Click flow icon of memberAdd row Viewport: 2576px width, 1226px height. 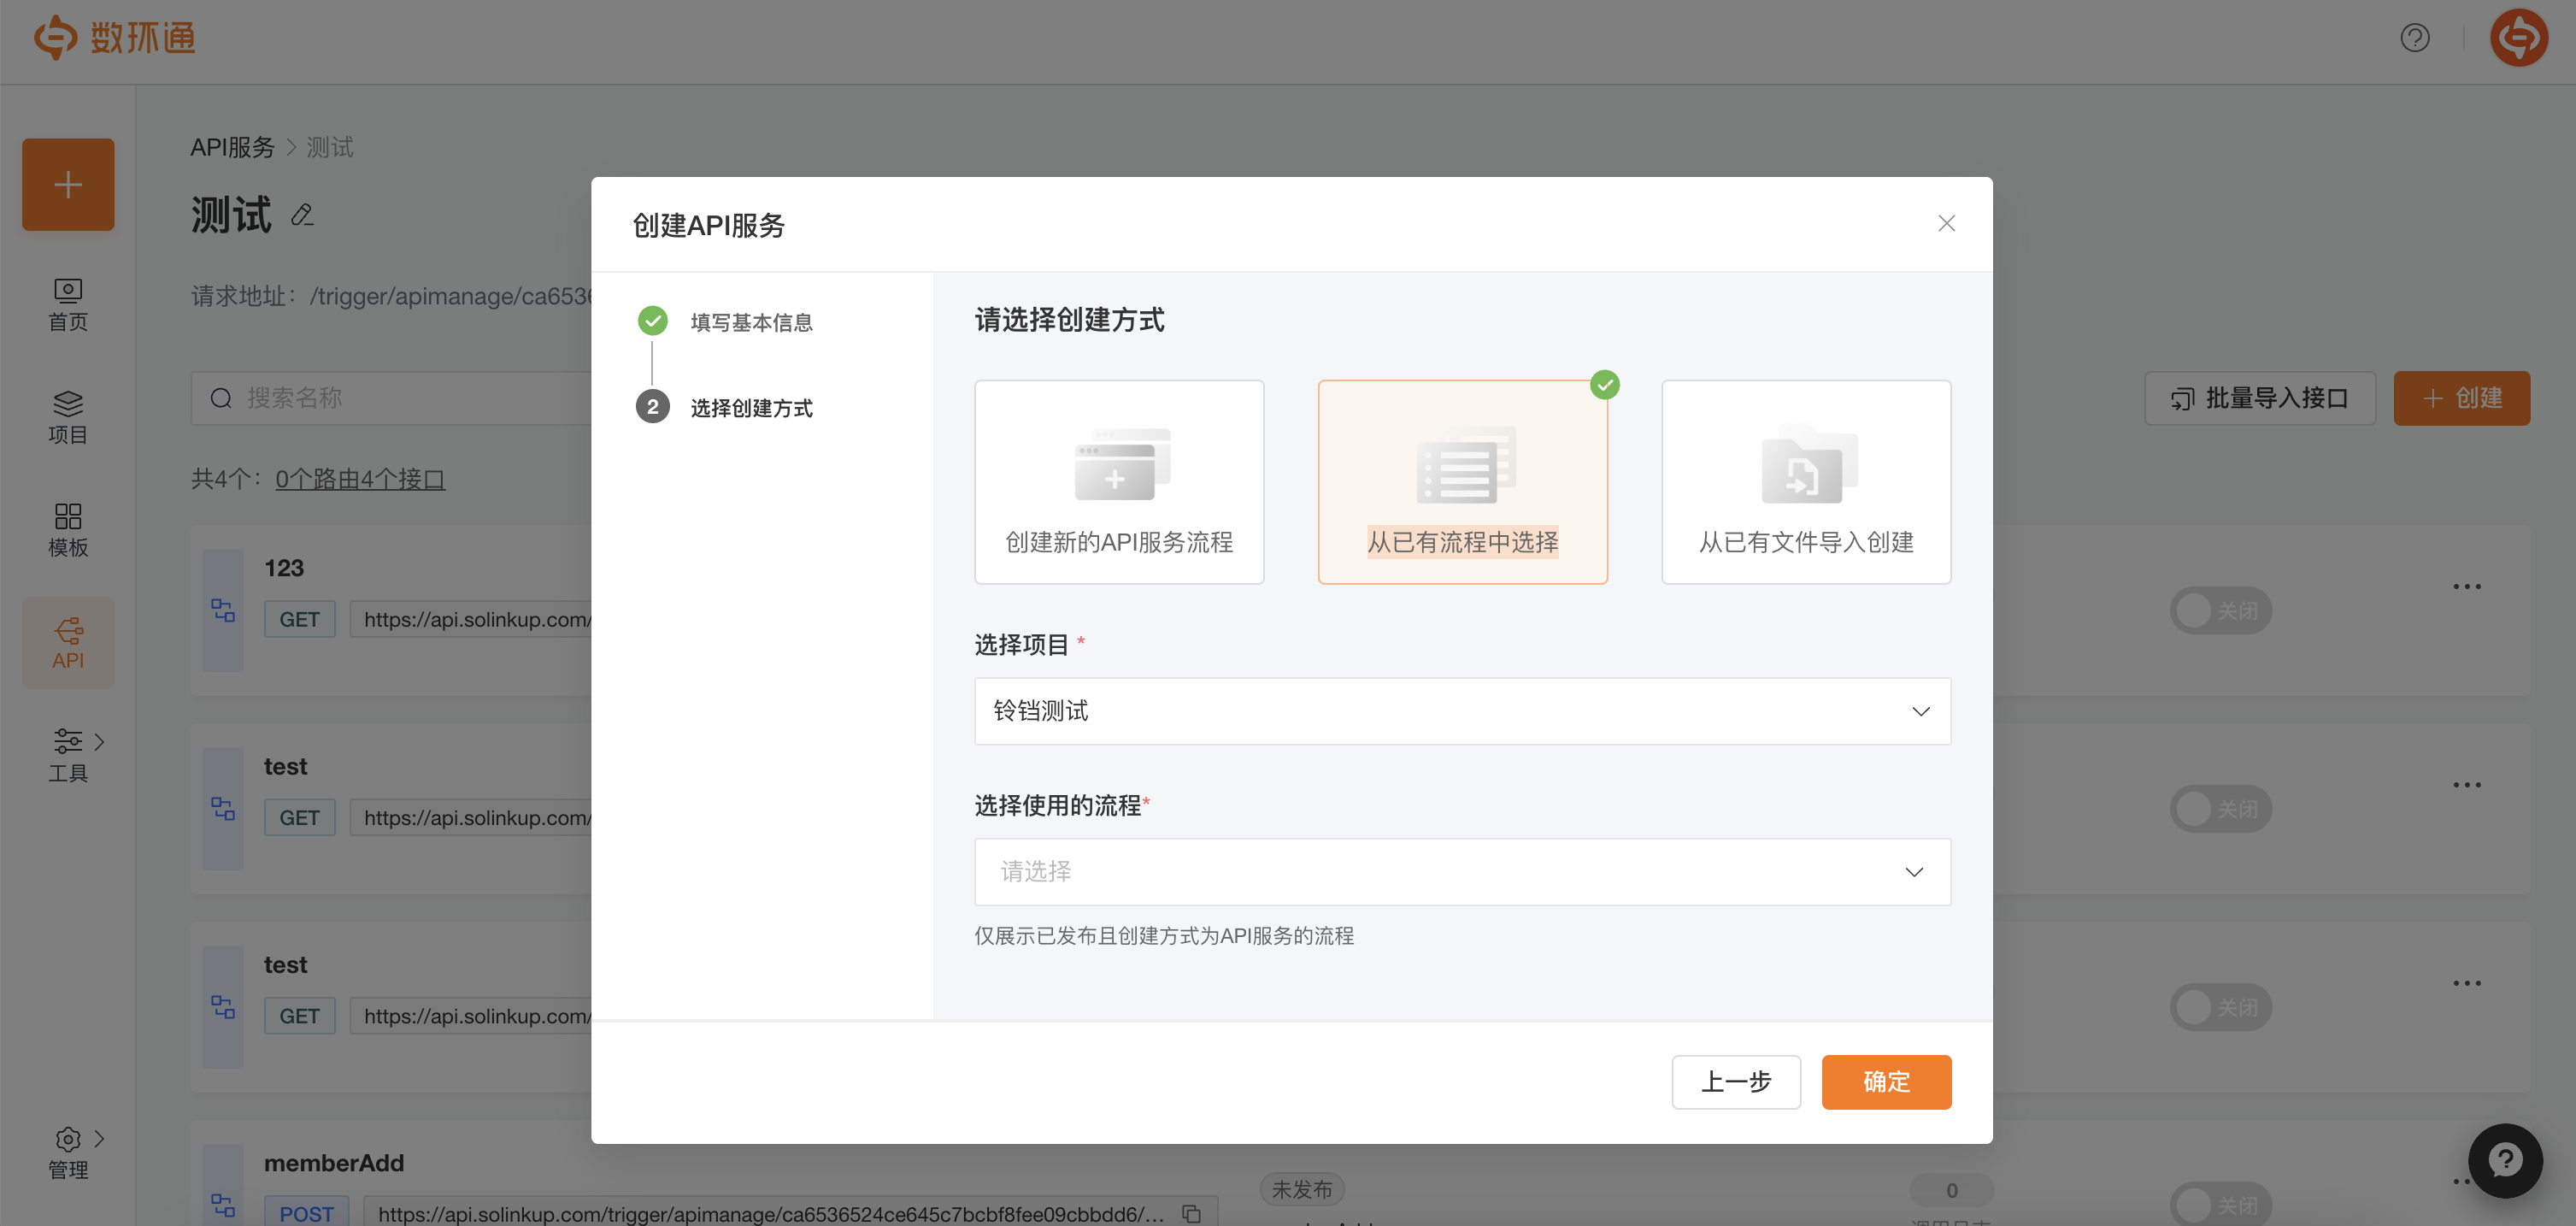click(x=223, y=1204)
